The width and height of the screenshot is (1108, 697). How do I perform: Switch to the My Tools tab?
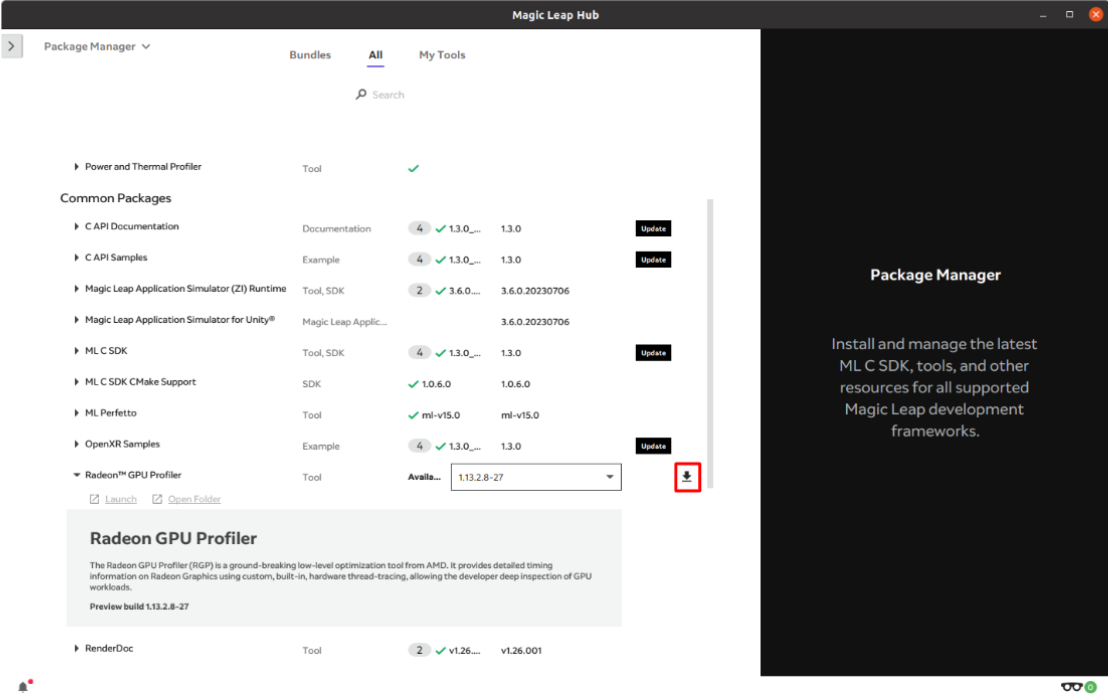click(442, 55)
